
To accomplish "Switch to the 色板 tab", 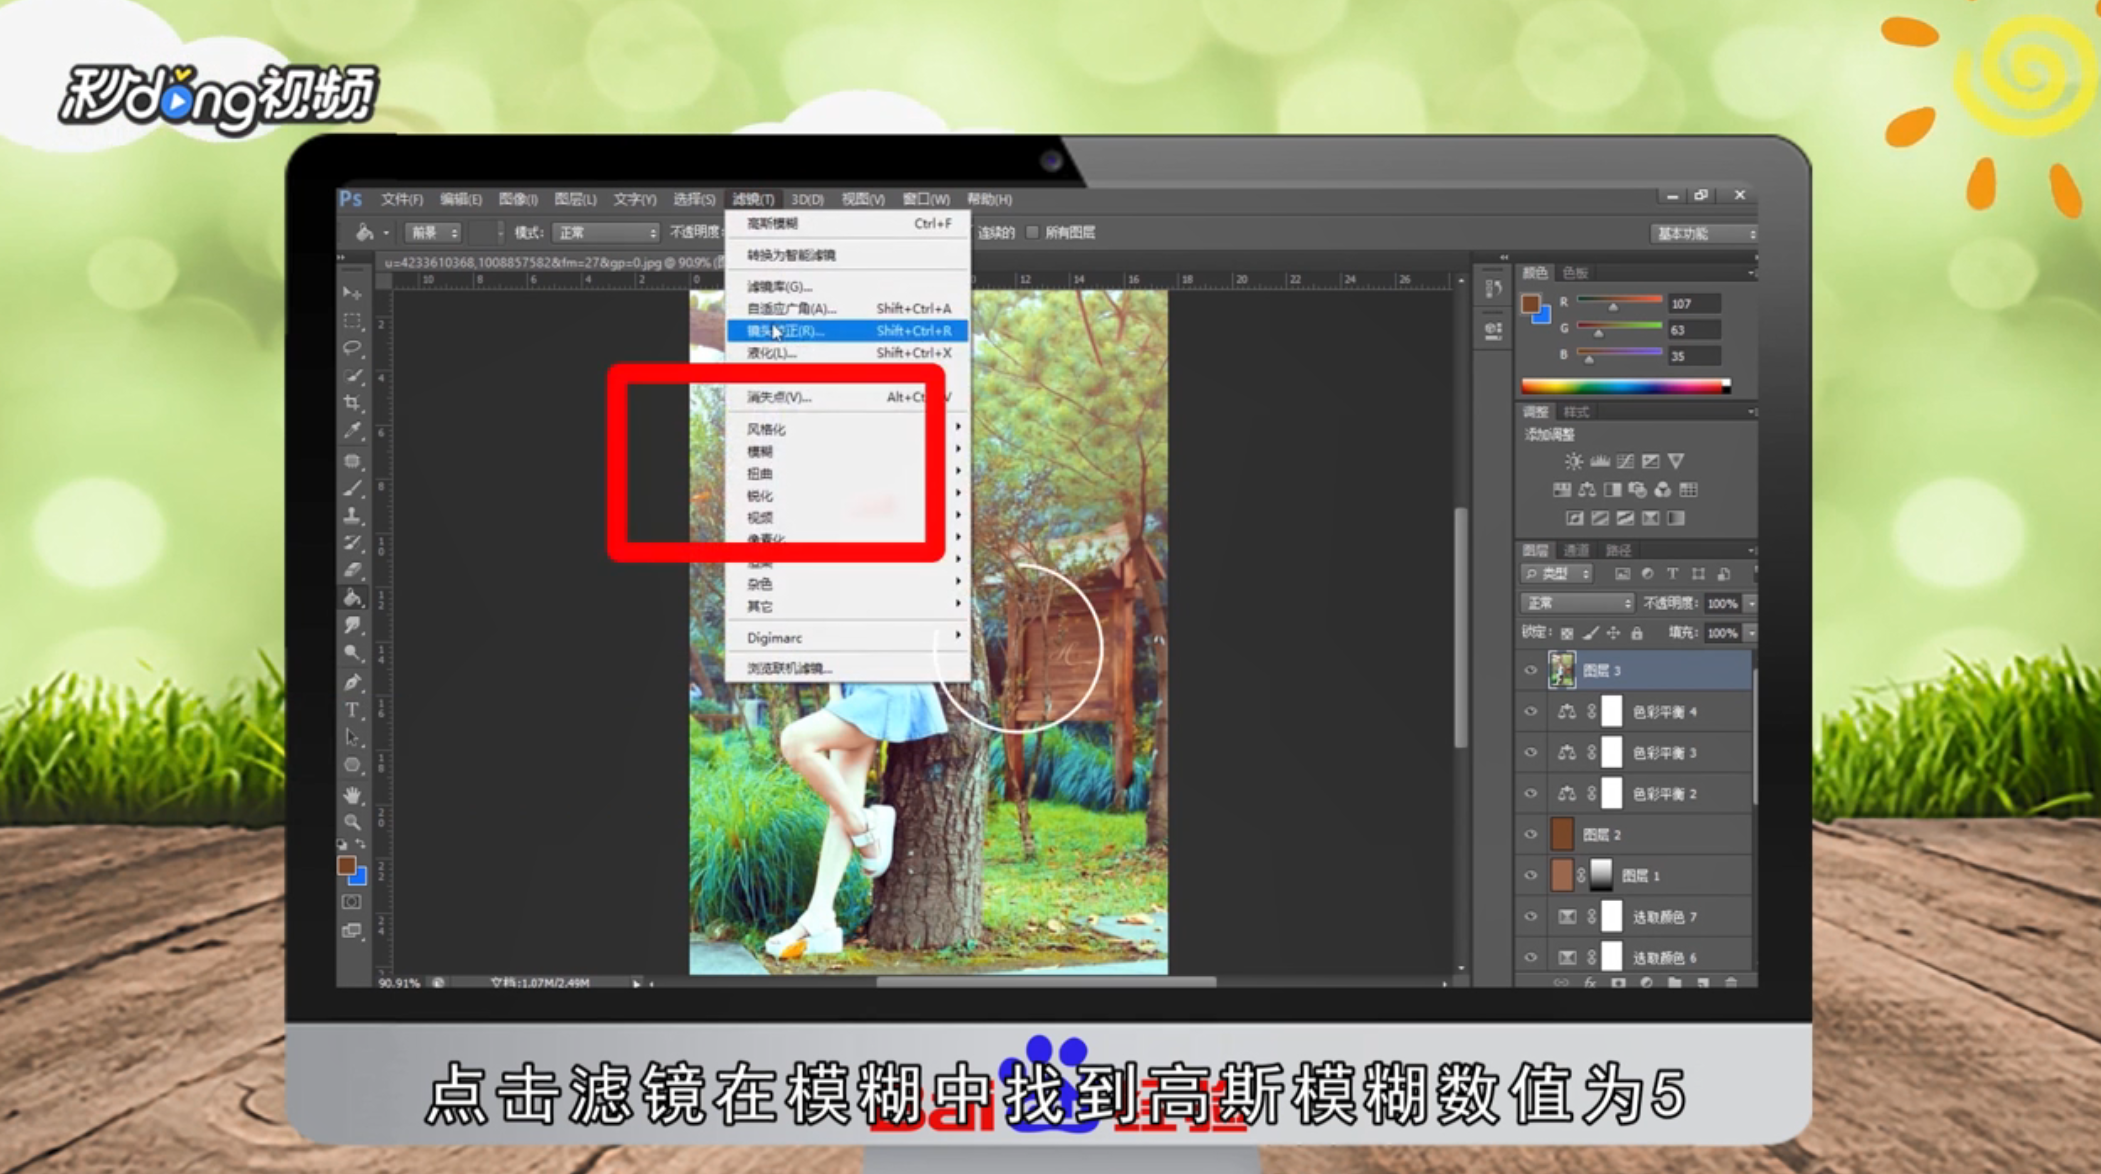I will [1575, 272].
